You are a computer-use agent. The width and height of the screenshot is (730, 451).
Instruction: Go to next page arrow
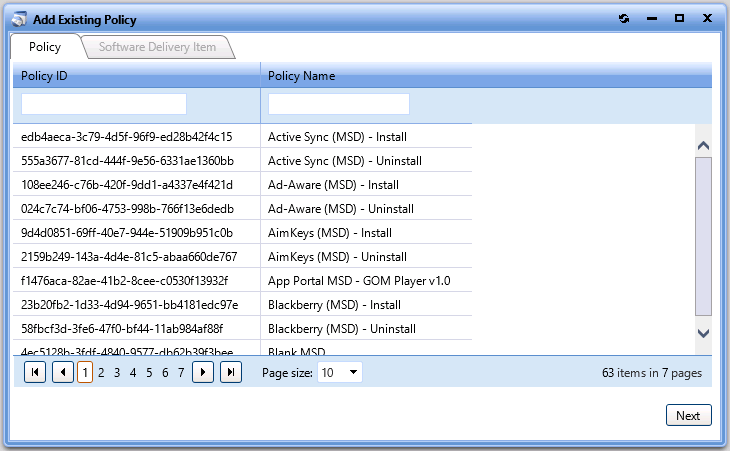click(203, 372)
